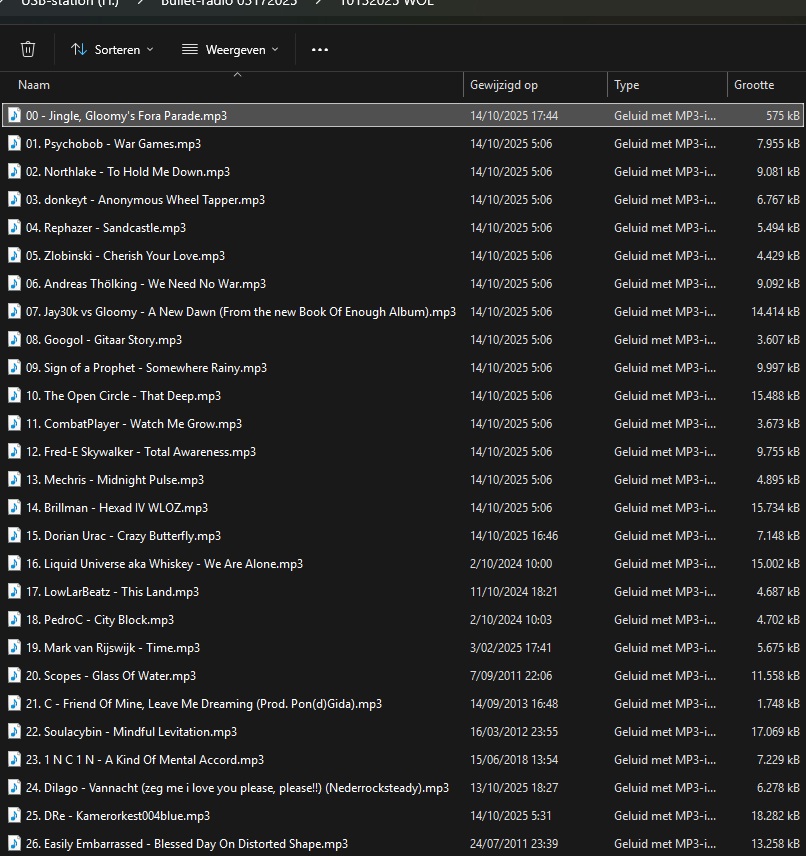Click the mp3 icon of LowLarBeatz - This Land
Viewport: 806px width, 856px height.
(14, 592)
